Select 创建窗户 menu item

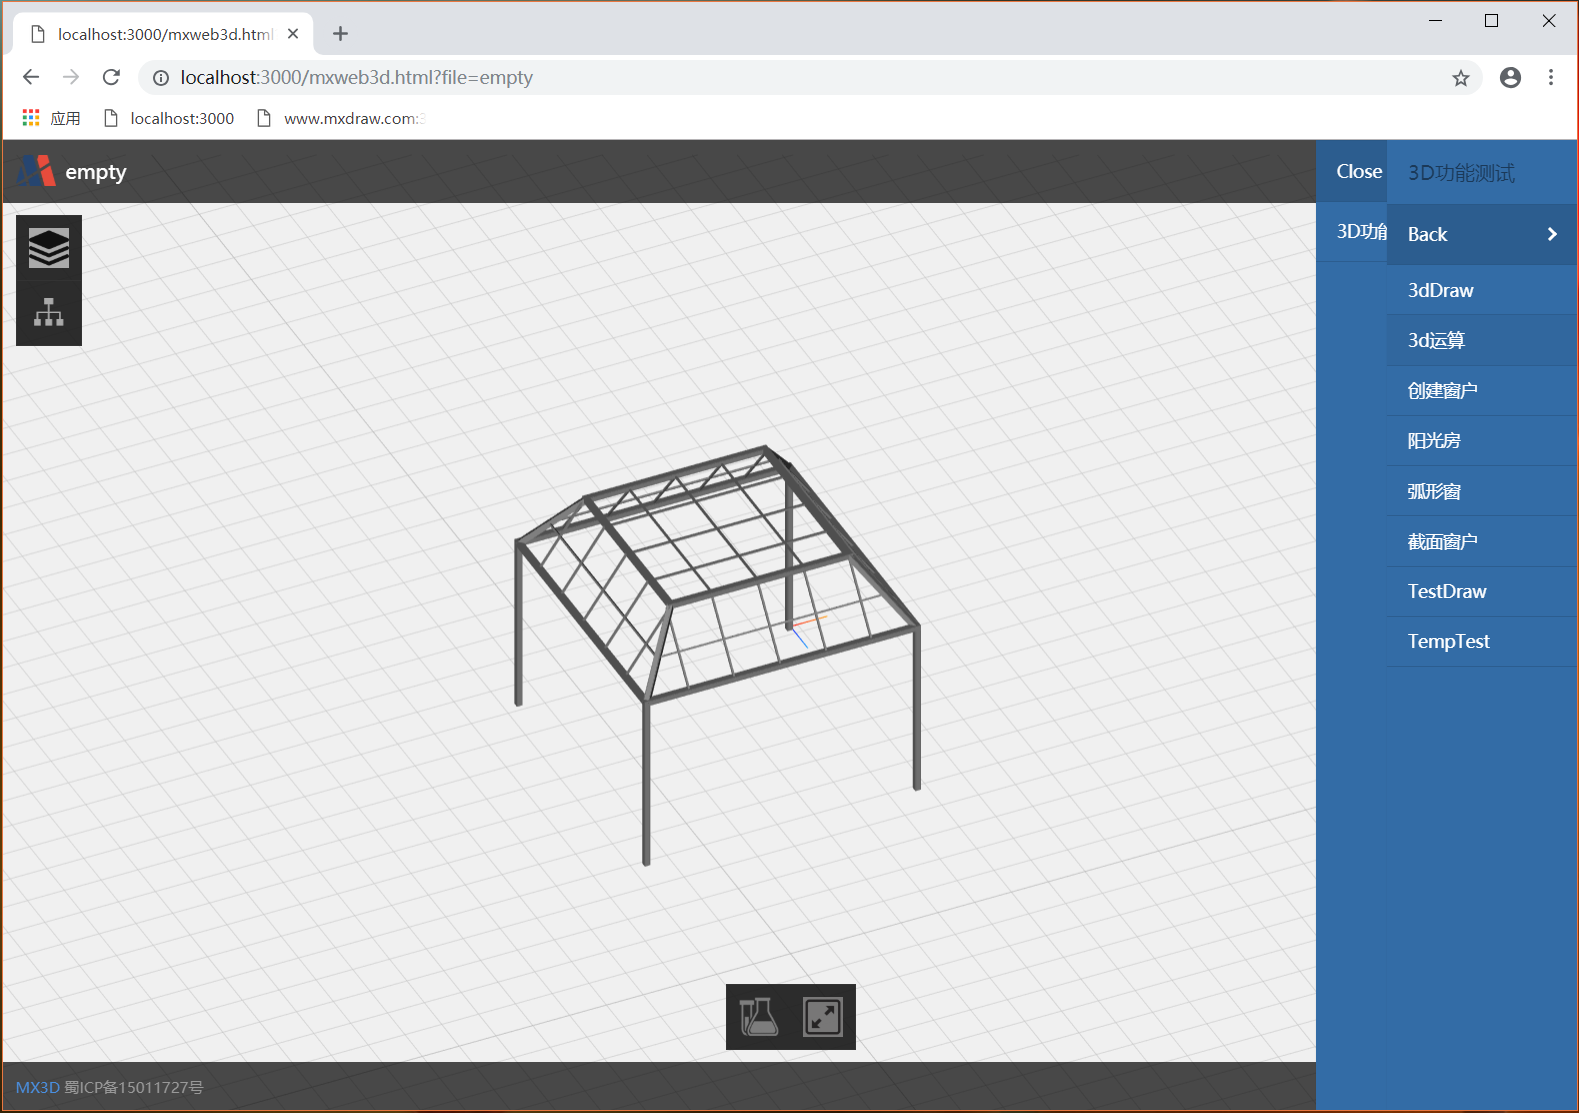point(1483,390)
